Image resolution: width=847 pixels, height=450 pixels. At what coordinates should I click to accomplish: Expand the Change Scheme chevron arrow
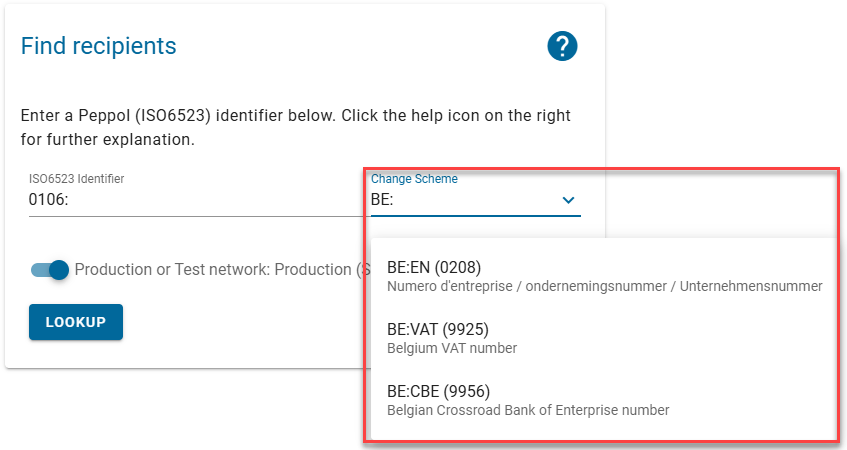(568, 200)
